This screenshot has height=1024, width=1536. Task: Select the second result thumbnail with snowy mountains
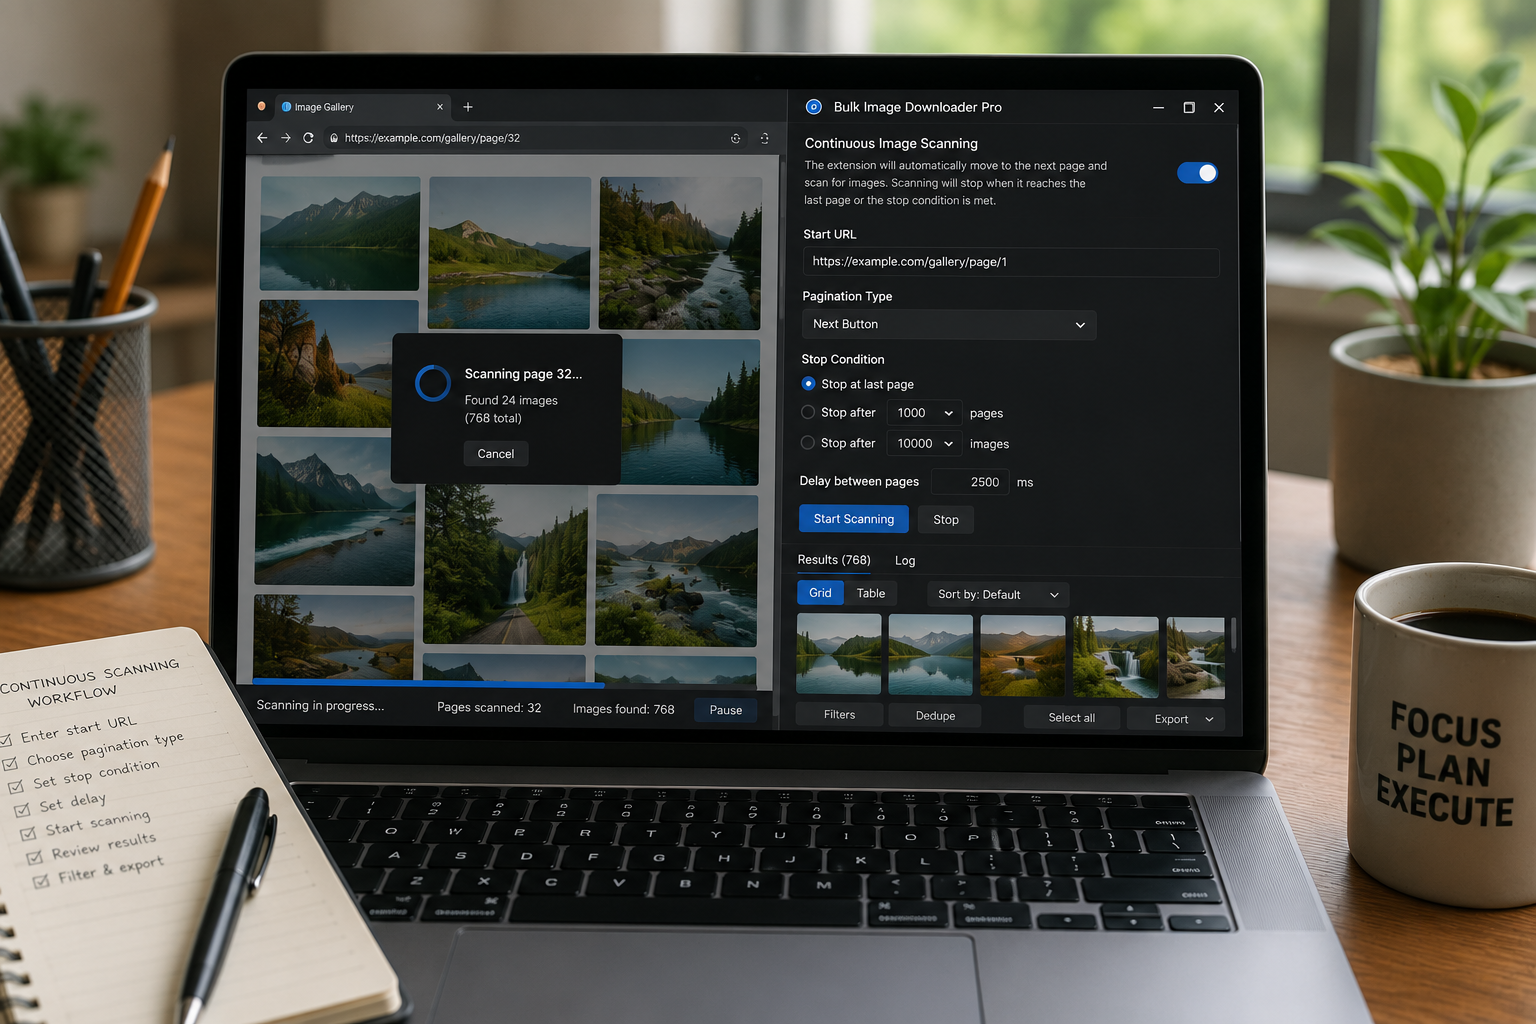(x=931, y=656)
